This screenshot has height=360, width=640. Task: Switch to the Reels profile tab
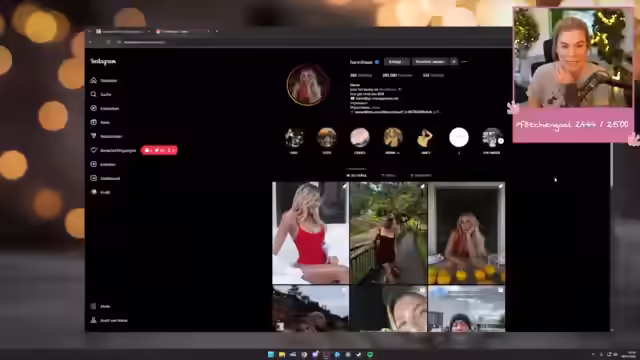point(389,176)
